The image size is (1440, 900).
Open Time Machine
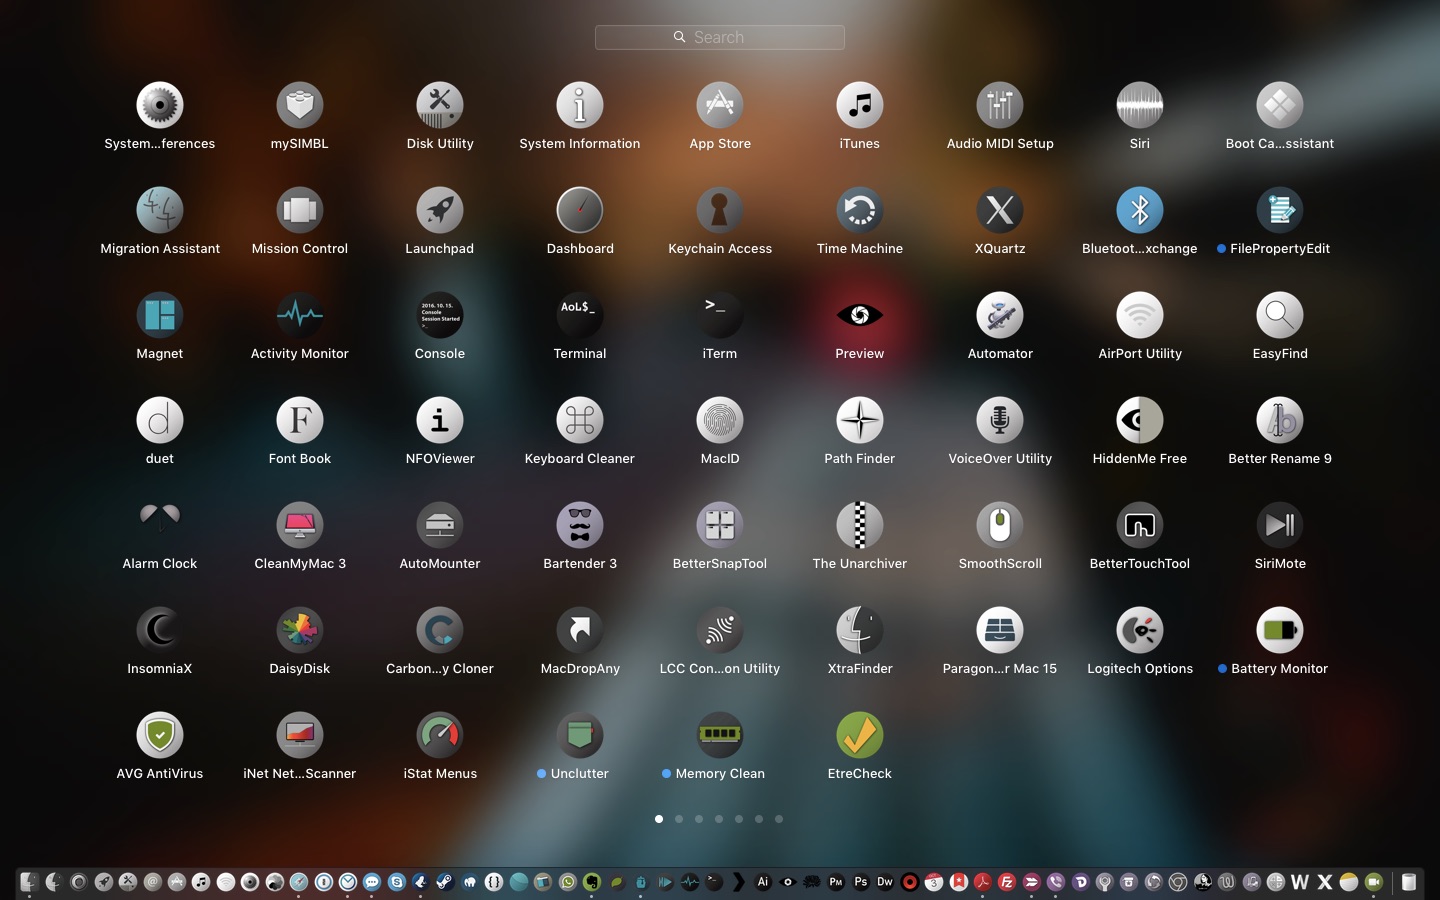pos(860,210)
